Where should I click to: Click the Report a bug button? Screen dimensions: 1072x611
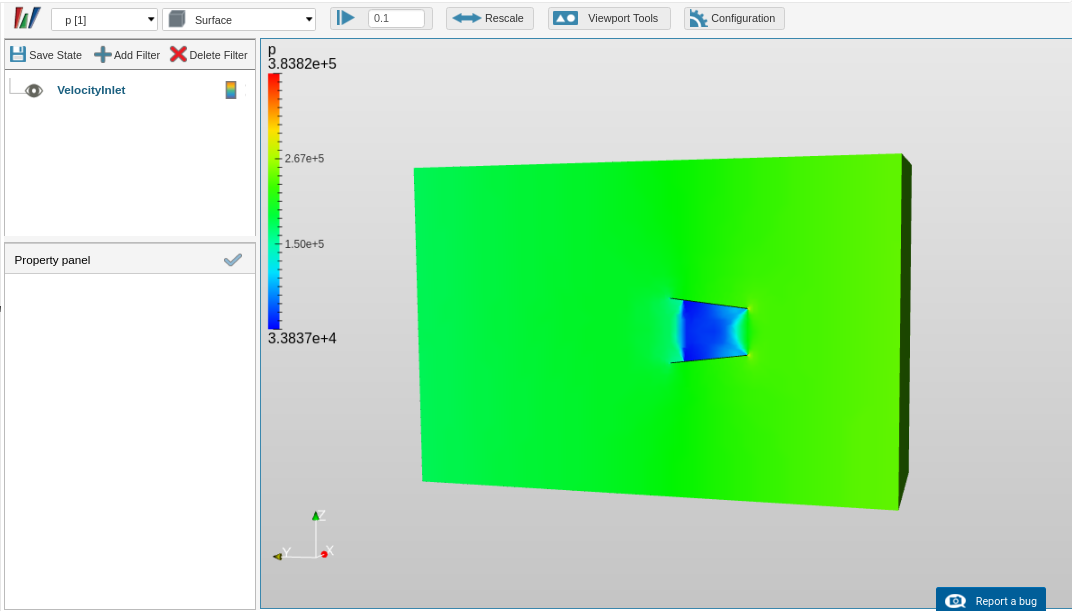click(x=991, y=599)
